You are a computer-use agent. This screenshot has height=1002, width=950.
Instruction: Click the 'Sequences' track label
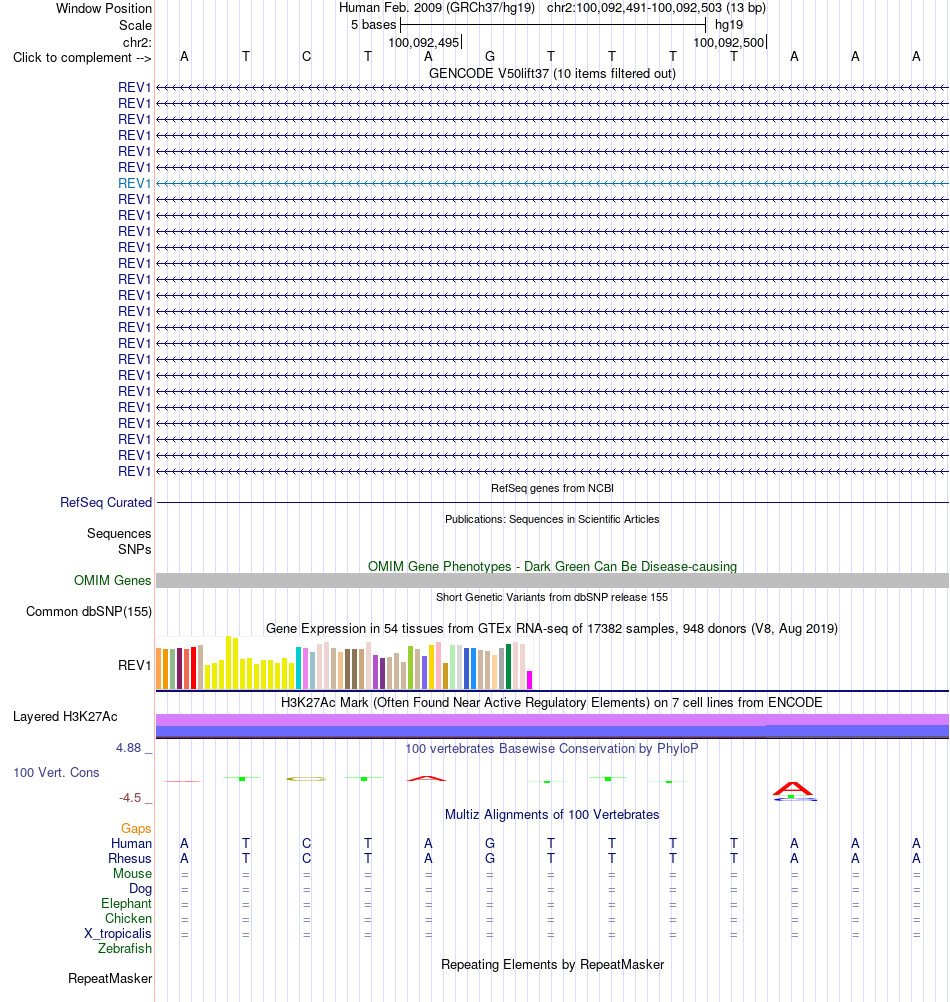point(119,533)
